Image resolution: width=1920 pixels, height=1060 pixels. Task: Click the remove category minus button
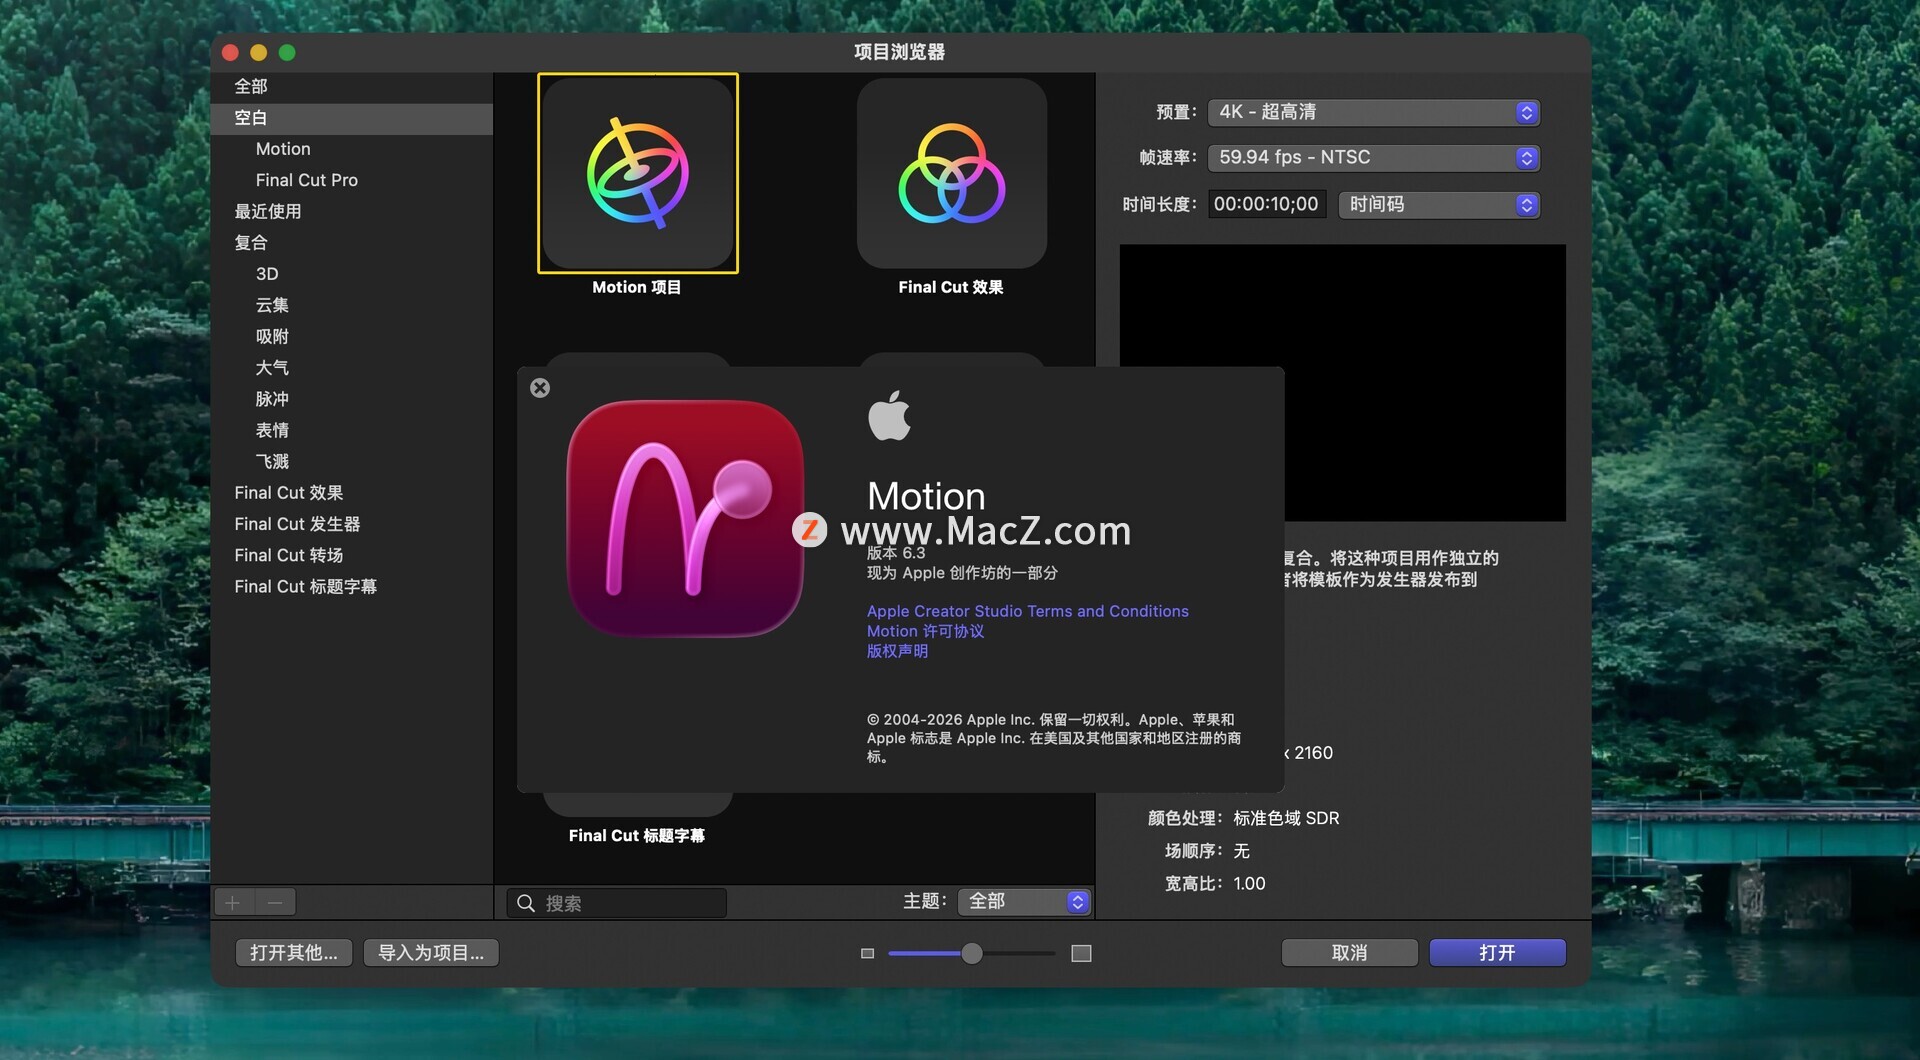click(275, 903)
